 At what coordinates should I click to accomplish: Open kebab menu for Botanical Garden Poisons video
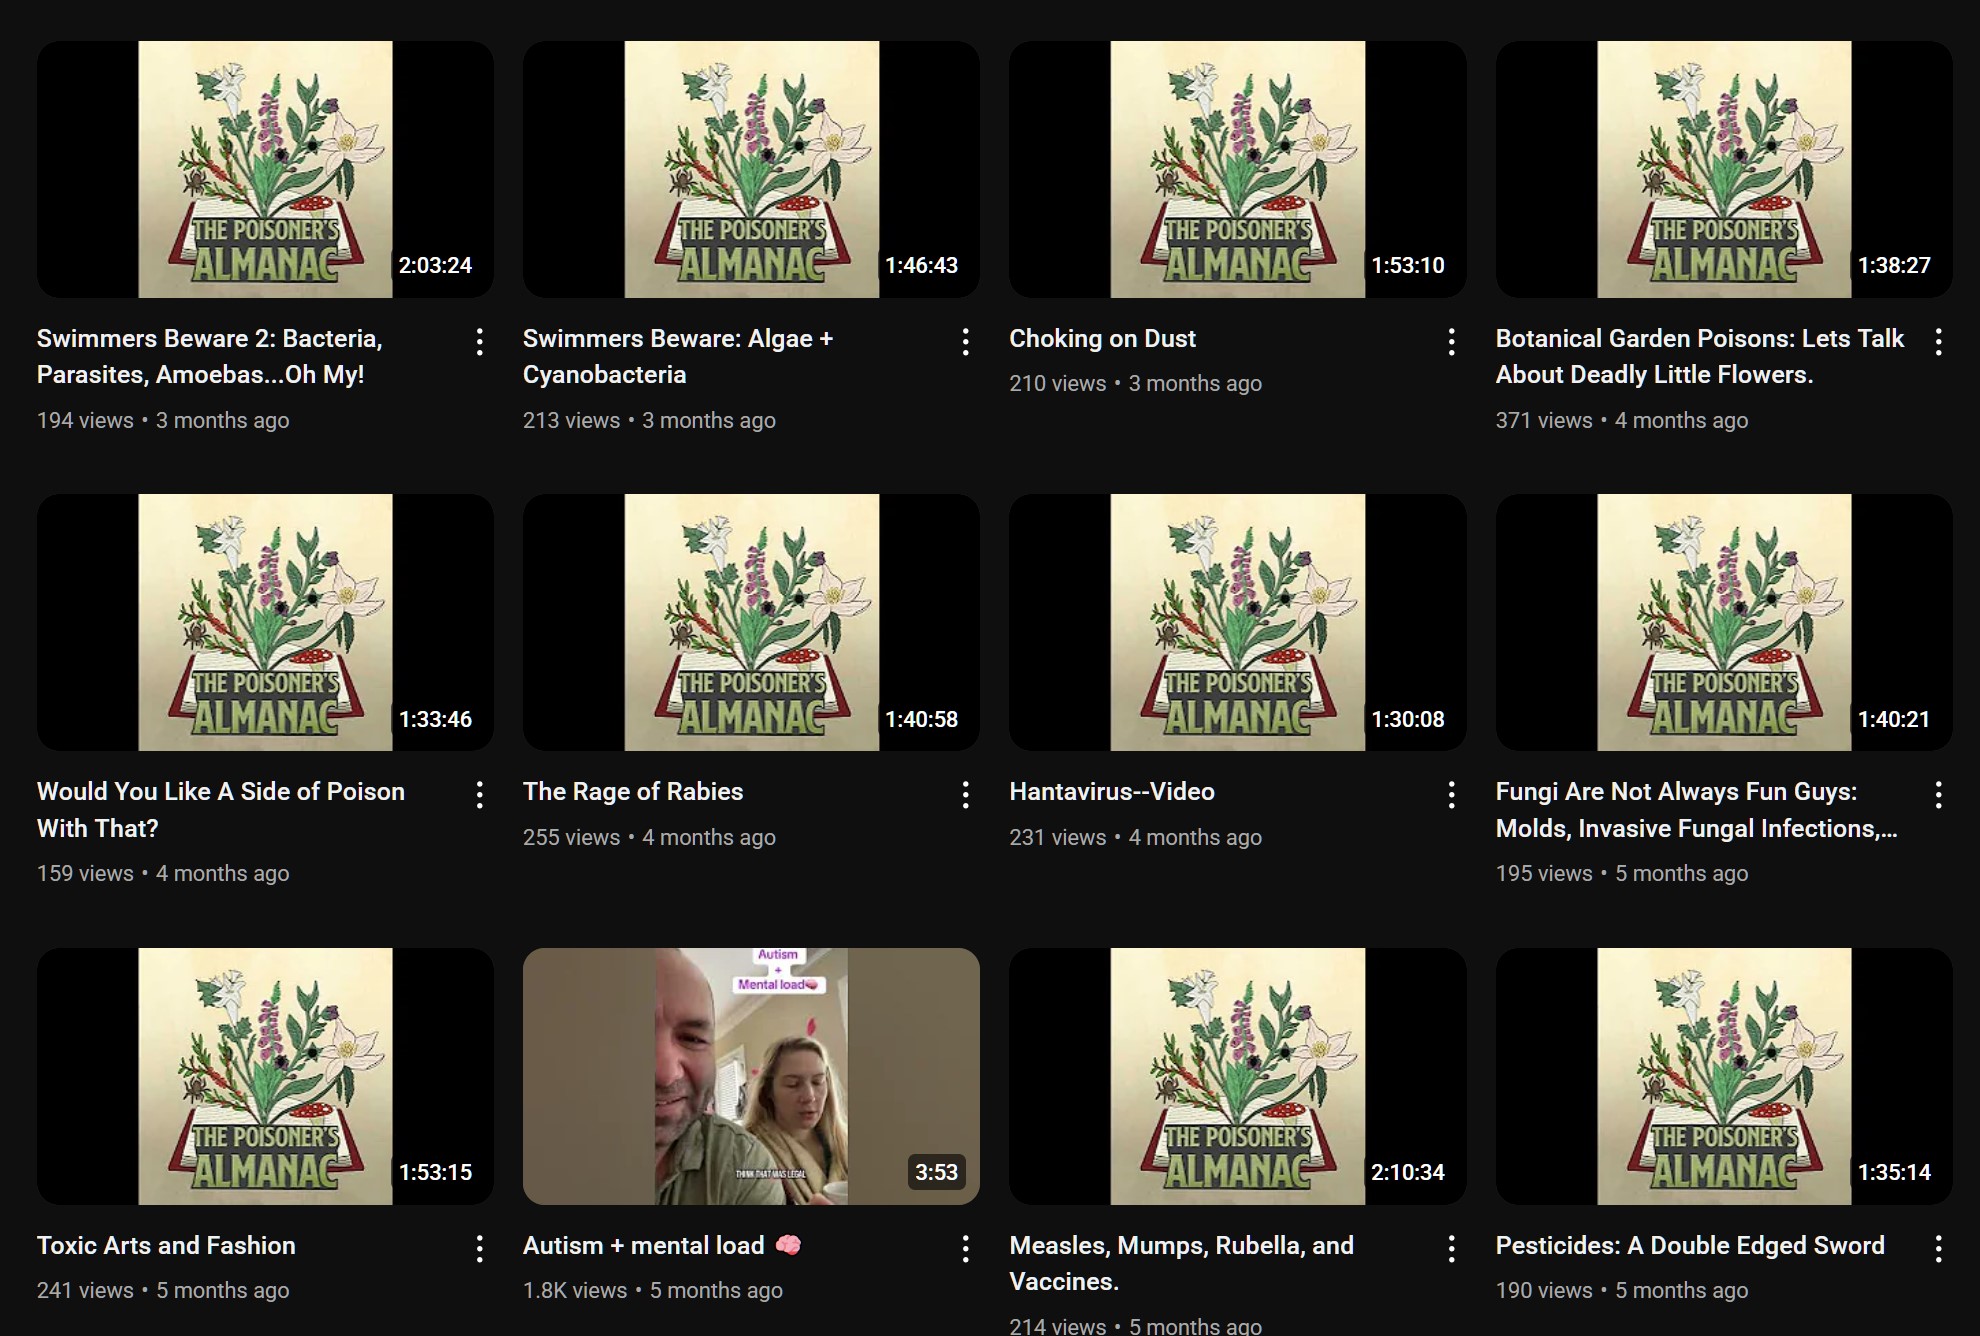click(x=1938, y=342)
